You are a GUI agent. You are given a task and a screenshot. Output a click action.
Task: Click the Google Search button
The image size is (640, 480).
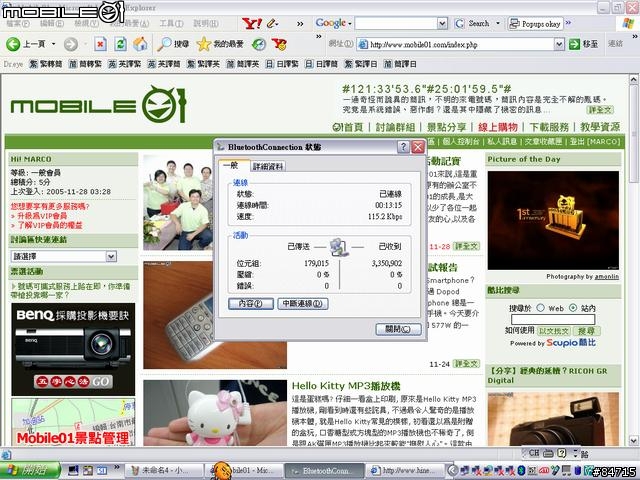pos(473,23)
